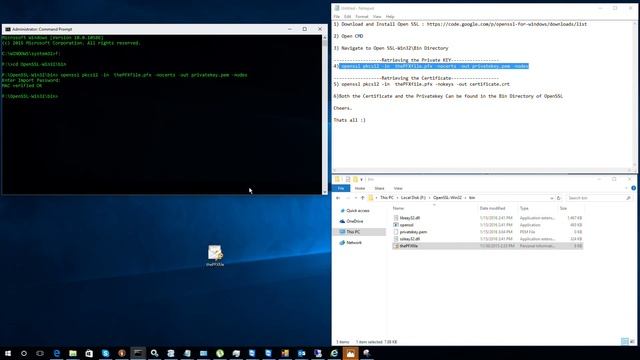Select thePFXfile row in Explorer list
This screenshot has width=640, height=360.
pos(488,246)
